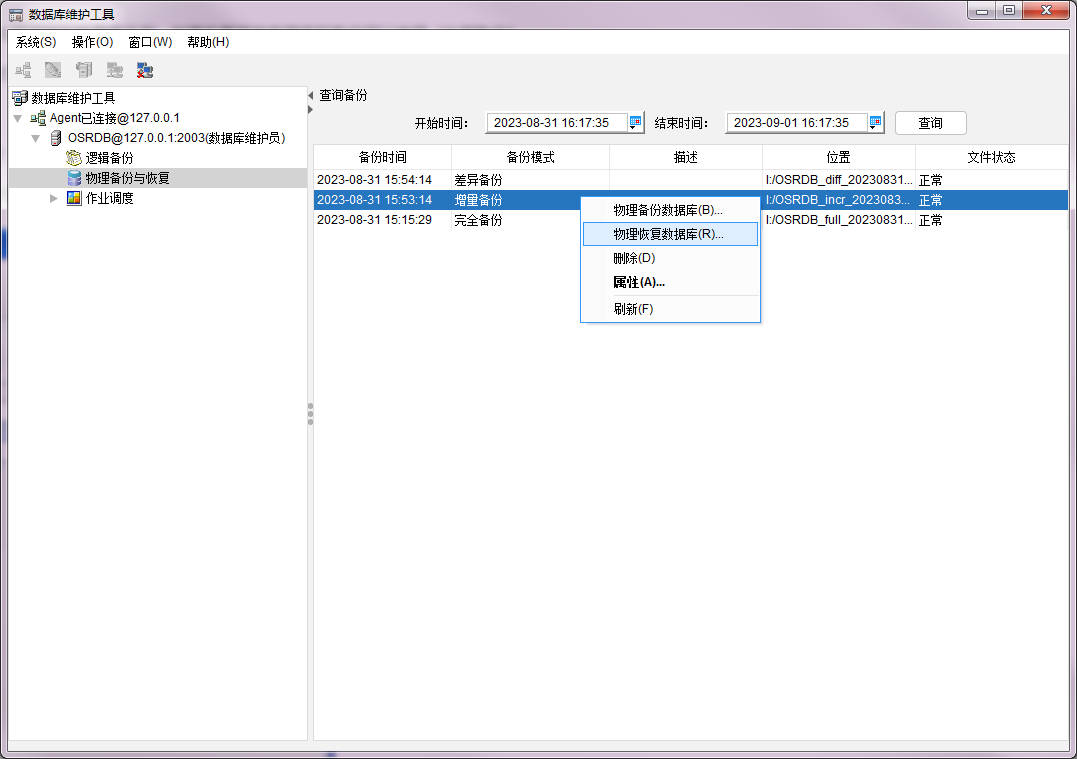Select 删除(D) in the context menu

pos(634,258)
